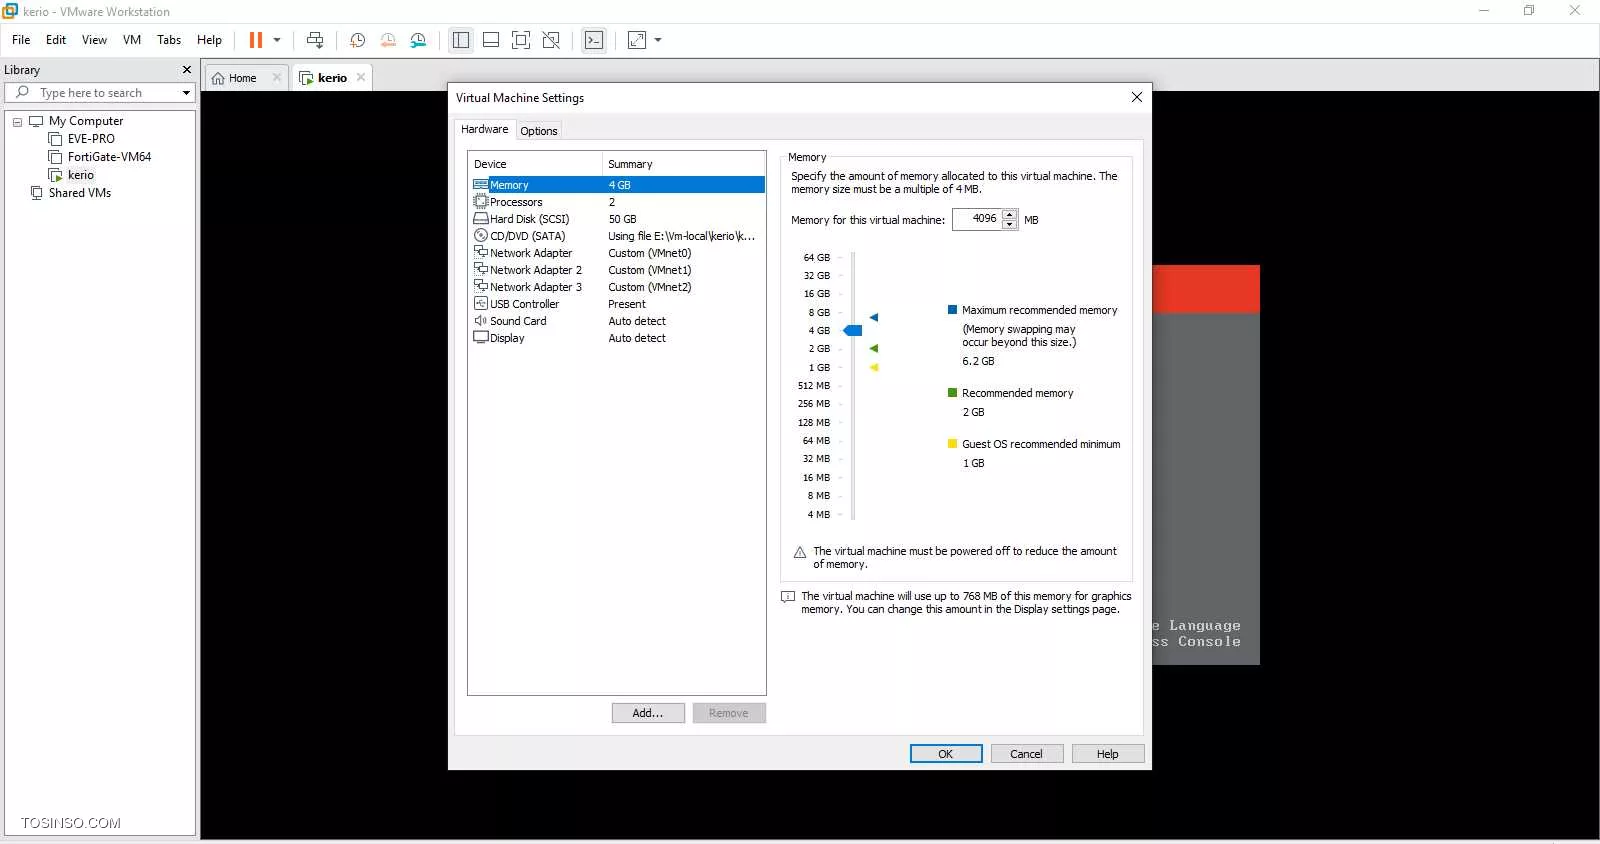Click Send Ctrl+Alt+Del toolbar icon

pyautogui.click(x=315, y=40)
